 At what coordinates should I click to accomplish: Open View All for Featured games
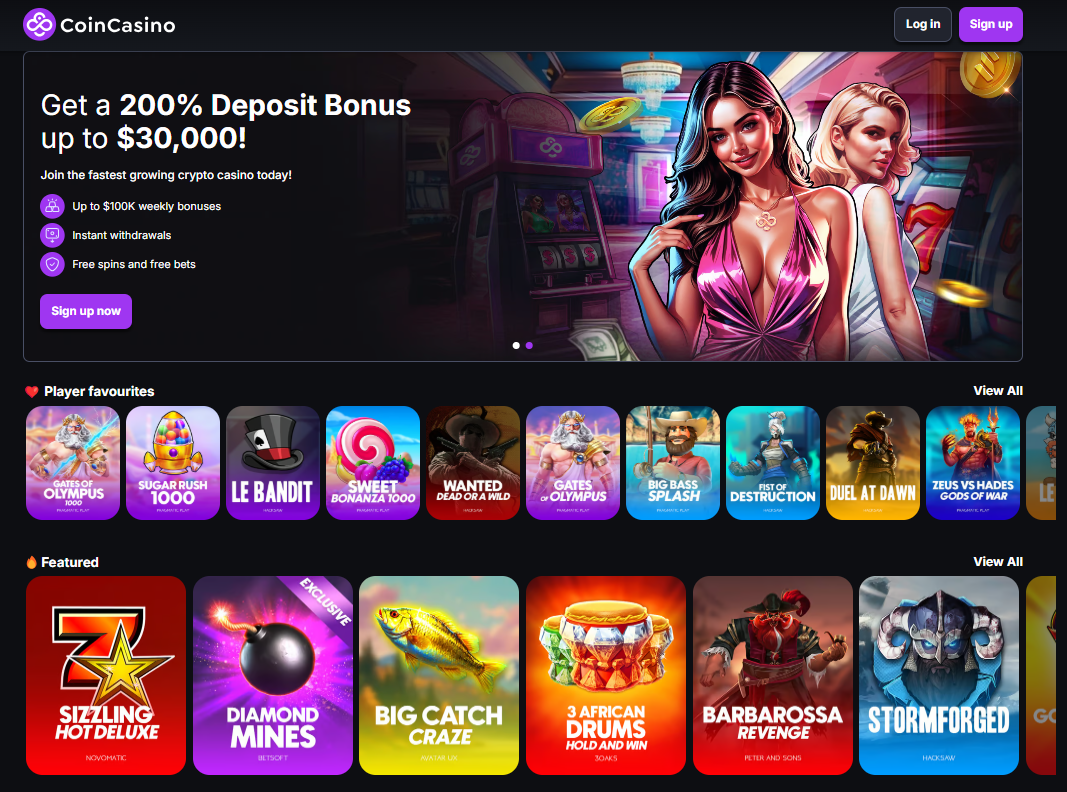click(998, 561)
